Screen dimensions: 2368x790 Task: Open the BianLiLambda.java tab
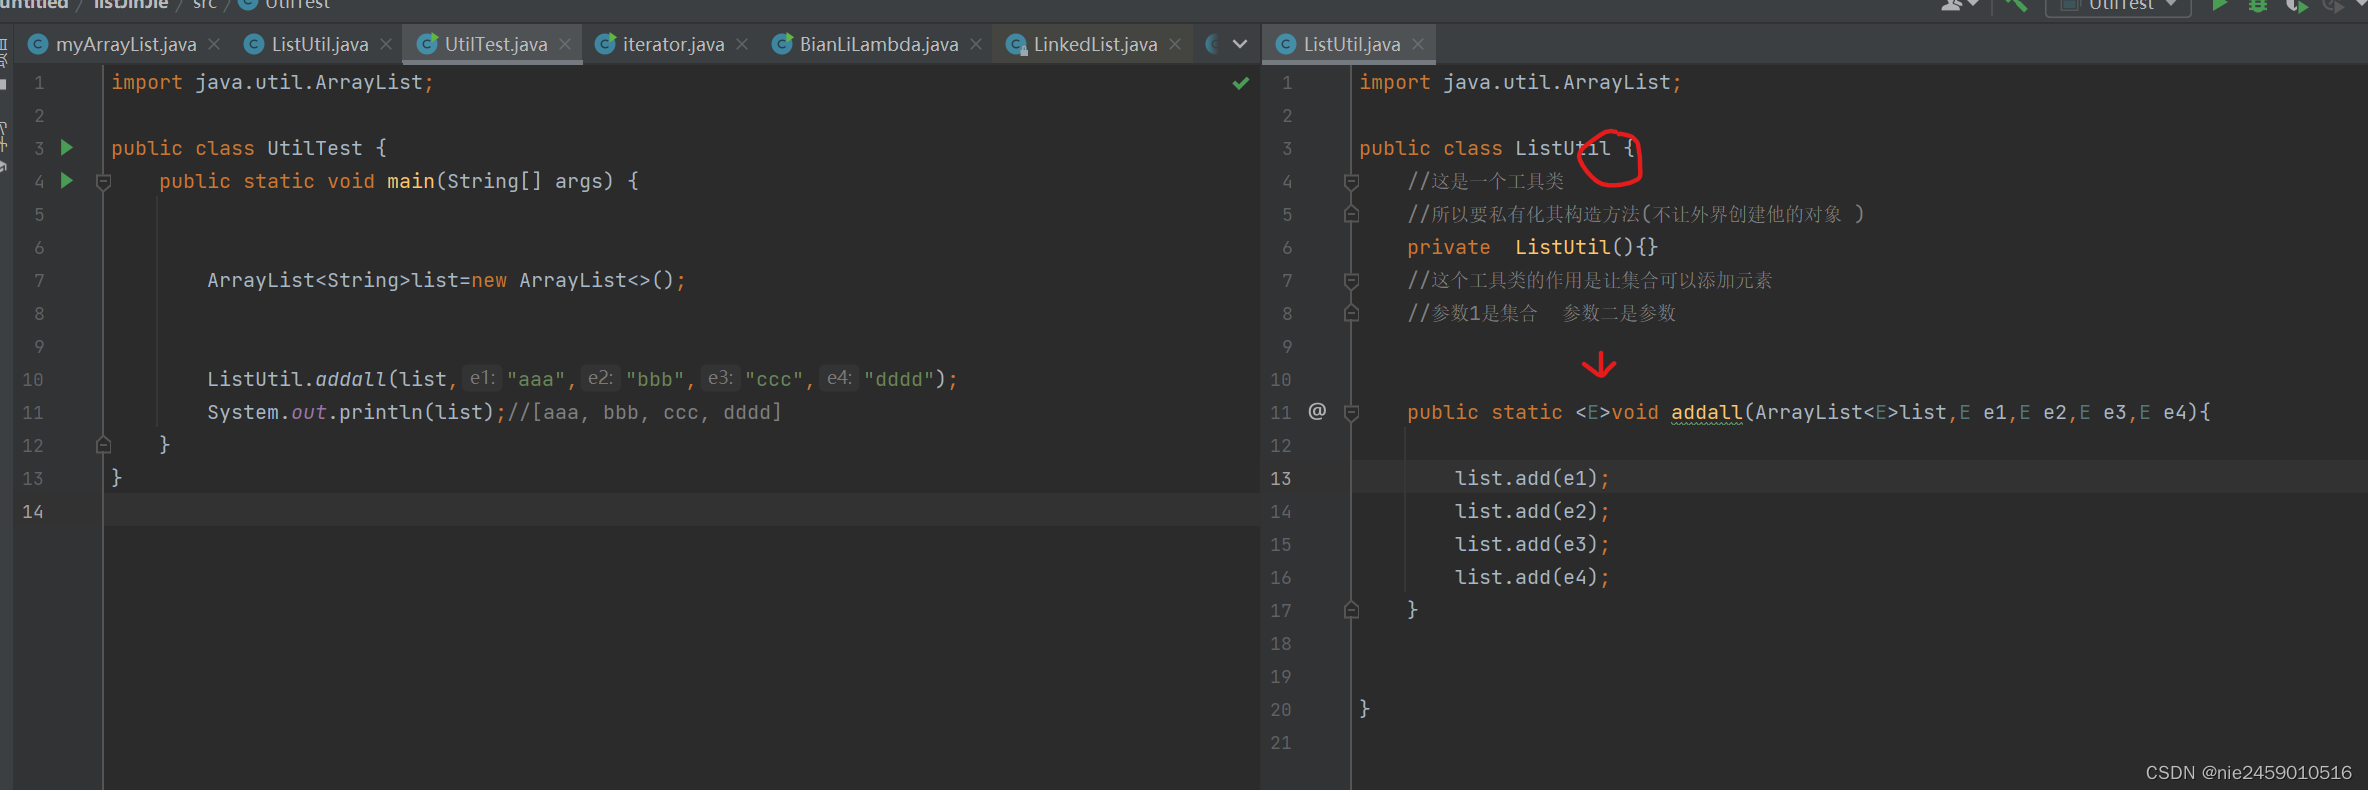click(879, 44)
